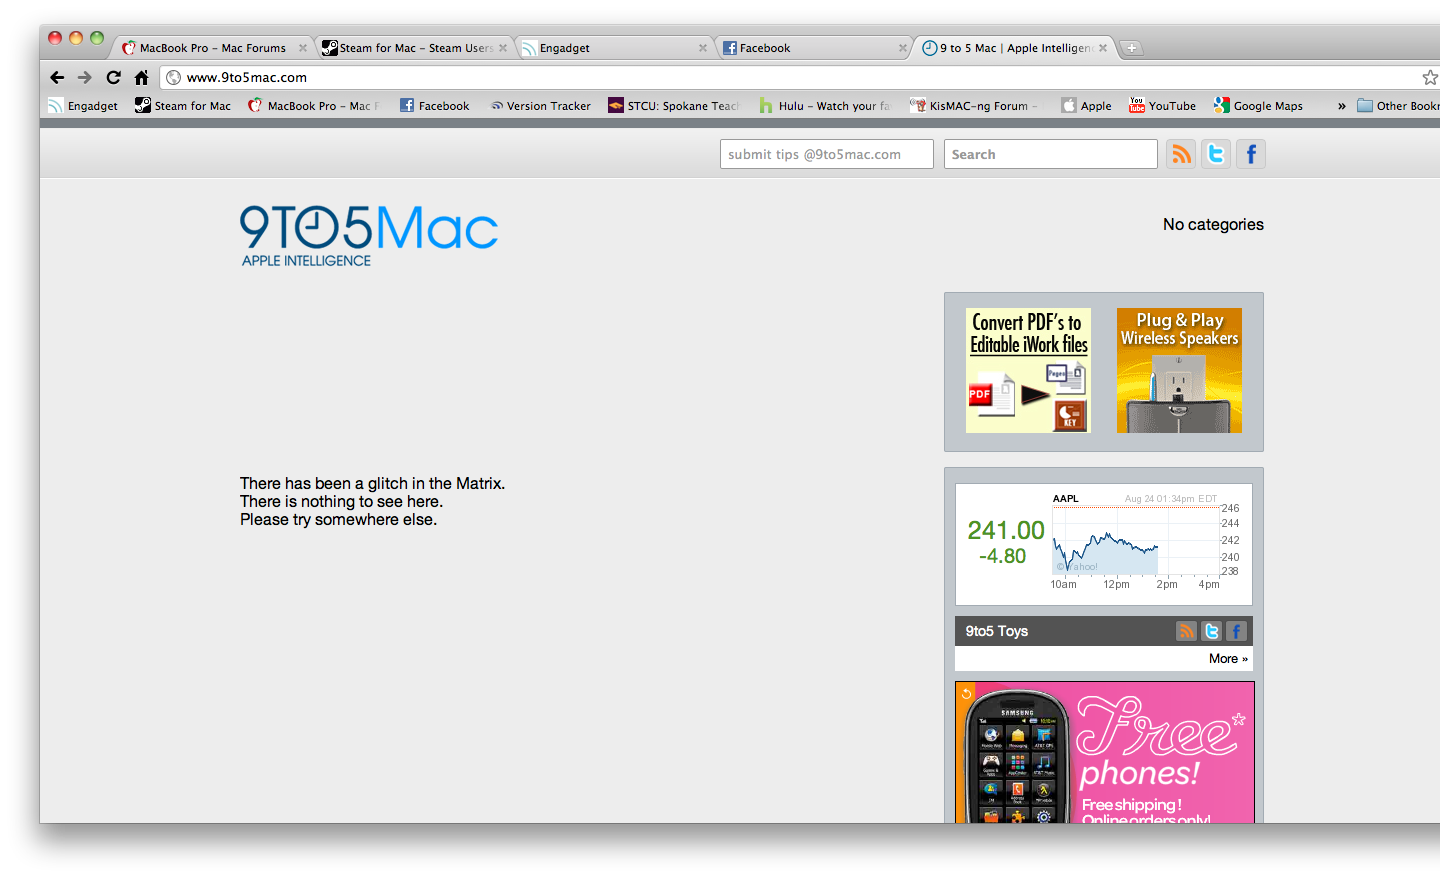The height and width of the screenshot is (878, 1440).
Task: Click the 9to5 Toys Twitter icon
Action: click(1212, 631)
